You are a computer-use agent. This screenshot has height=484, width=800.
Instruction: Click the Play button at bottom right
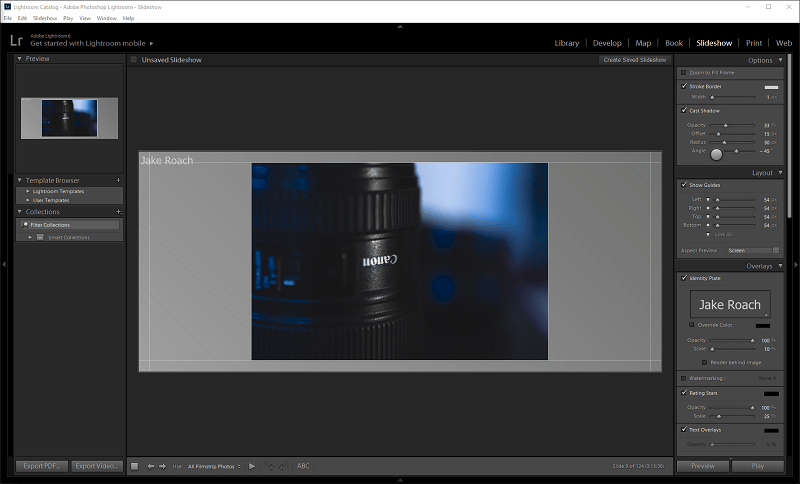758,466
